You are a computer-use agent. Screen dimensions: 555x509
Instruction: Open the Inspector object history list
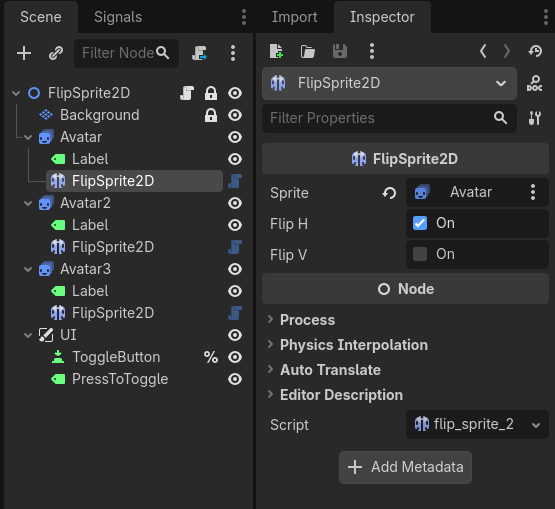pos(535,51)
